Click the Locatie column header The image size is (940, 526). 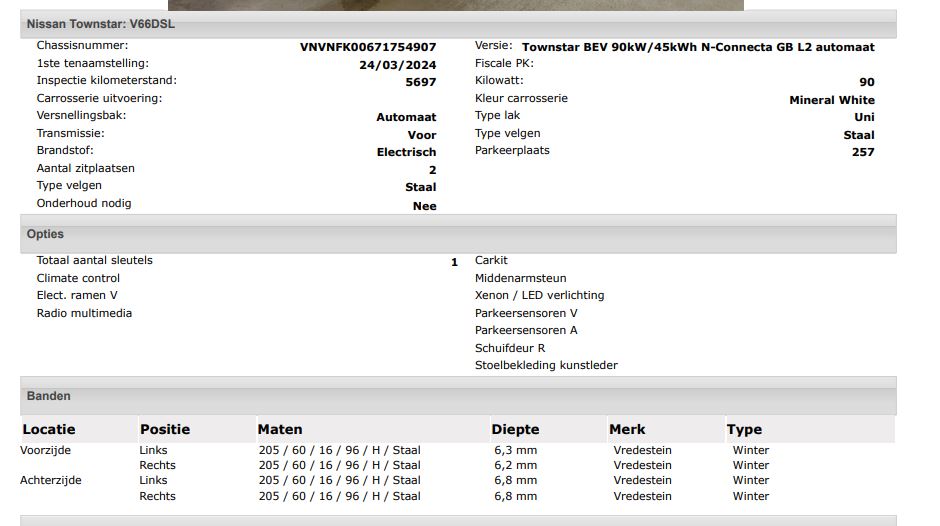pos(48,429)
